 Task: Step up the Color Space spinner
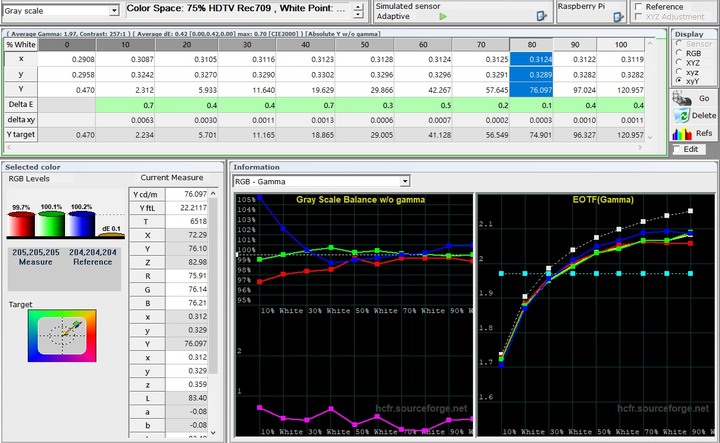359,6
